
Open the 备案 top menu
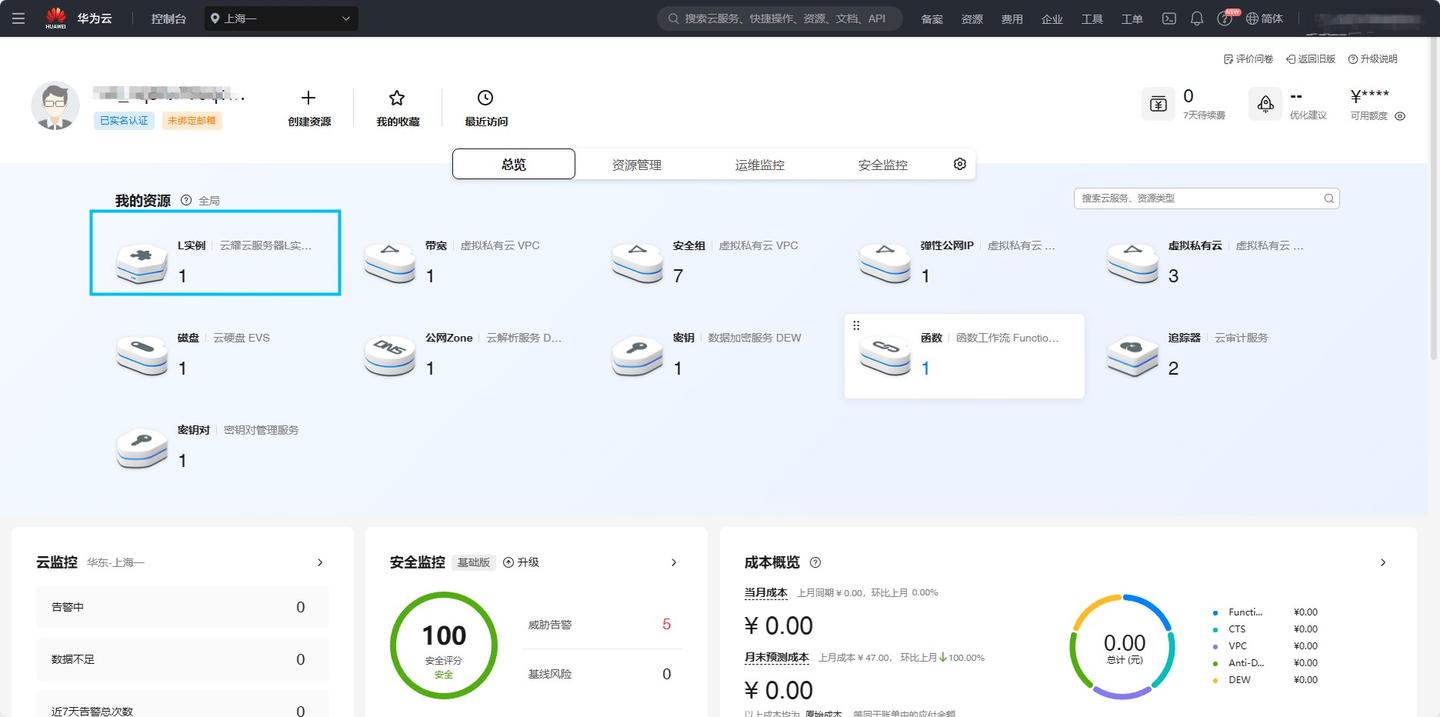[932, 19]
